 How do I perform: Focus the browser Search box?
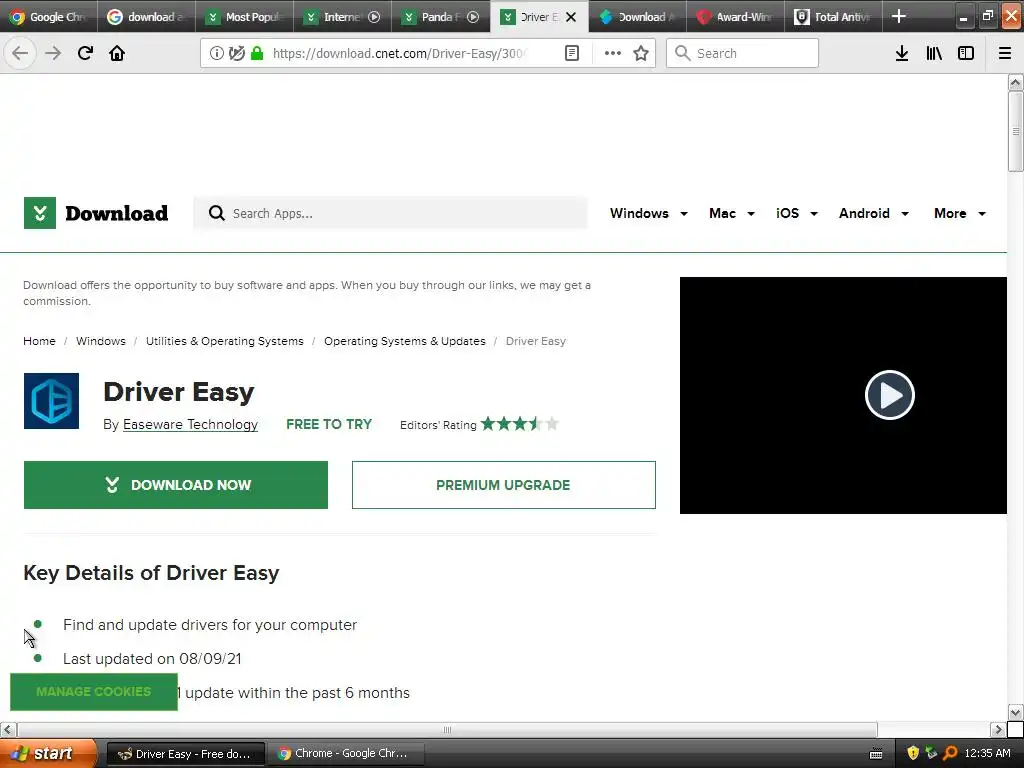[742, 53]
